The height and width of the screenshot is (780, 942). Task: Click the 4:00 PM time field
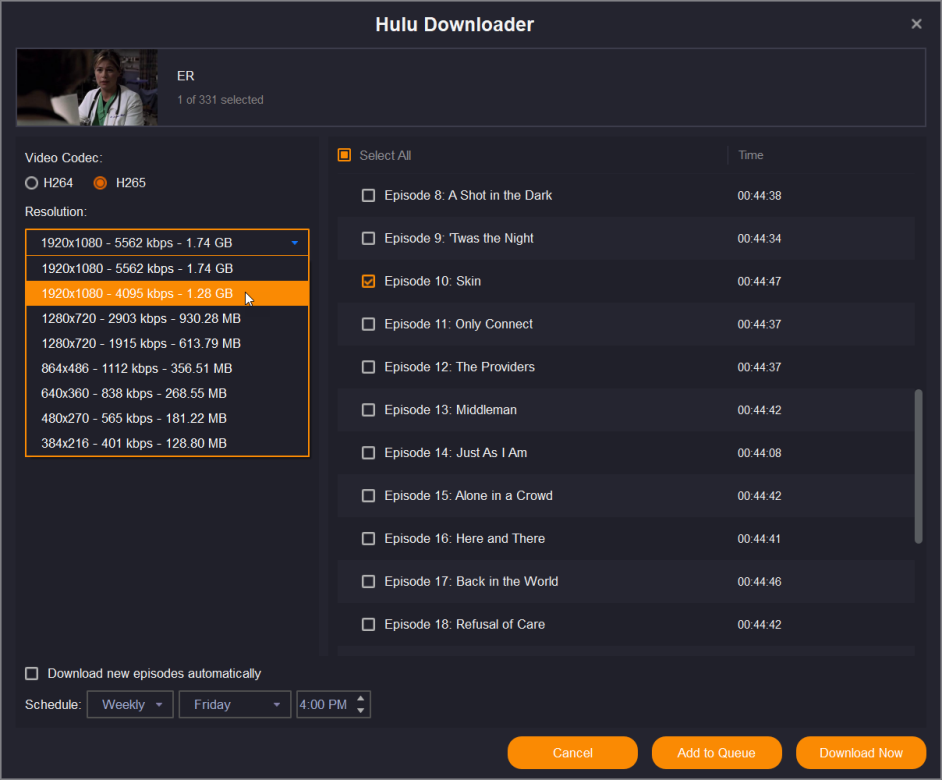tap(324, 705)
